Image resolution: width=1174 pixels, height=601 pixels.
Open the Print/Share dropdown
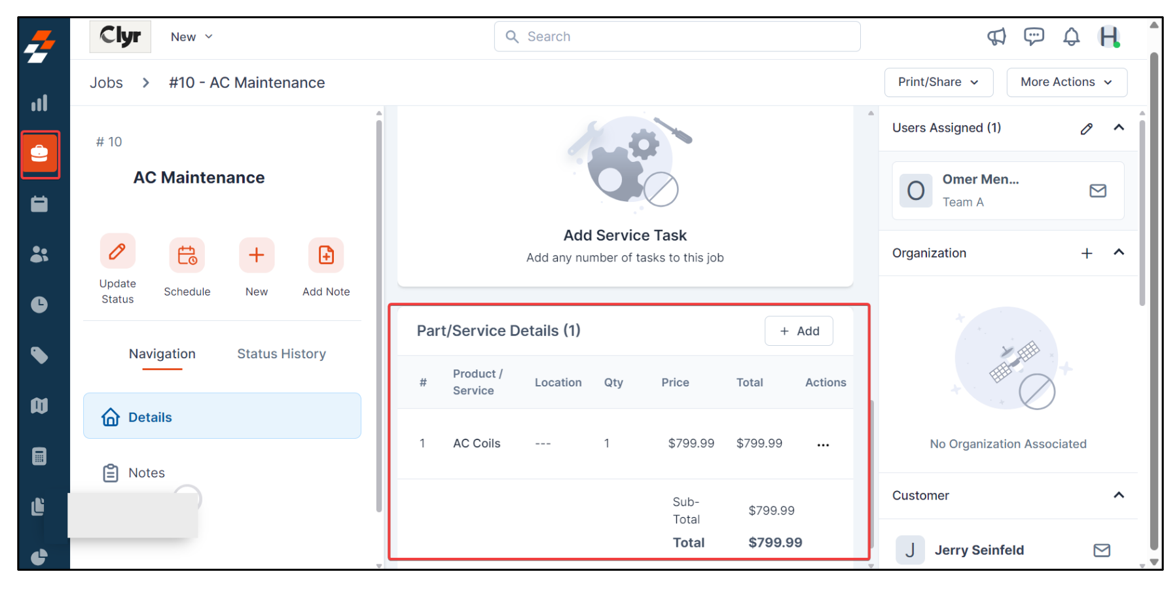pyautogui.click(x=938, y=82)
